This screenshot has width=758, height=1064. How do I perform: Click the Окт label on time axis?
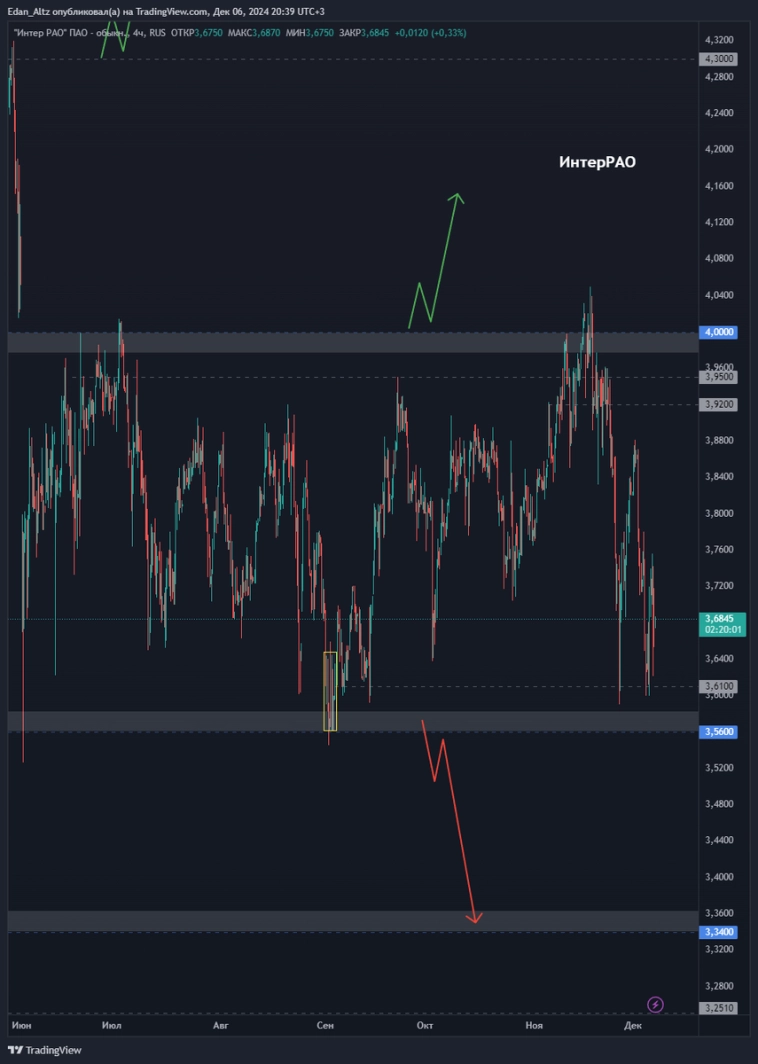coord(425,1025)
